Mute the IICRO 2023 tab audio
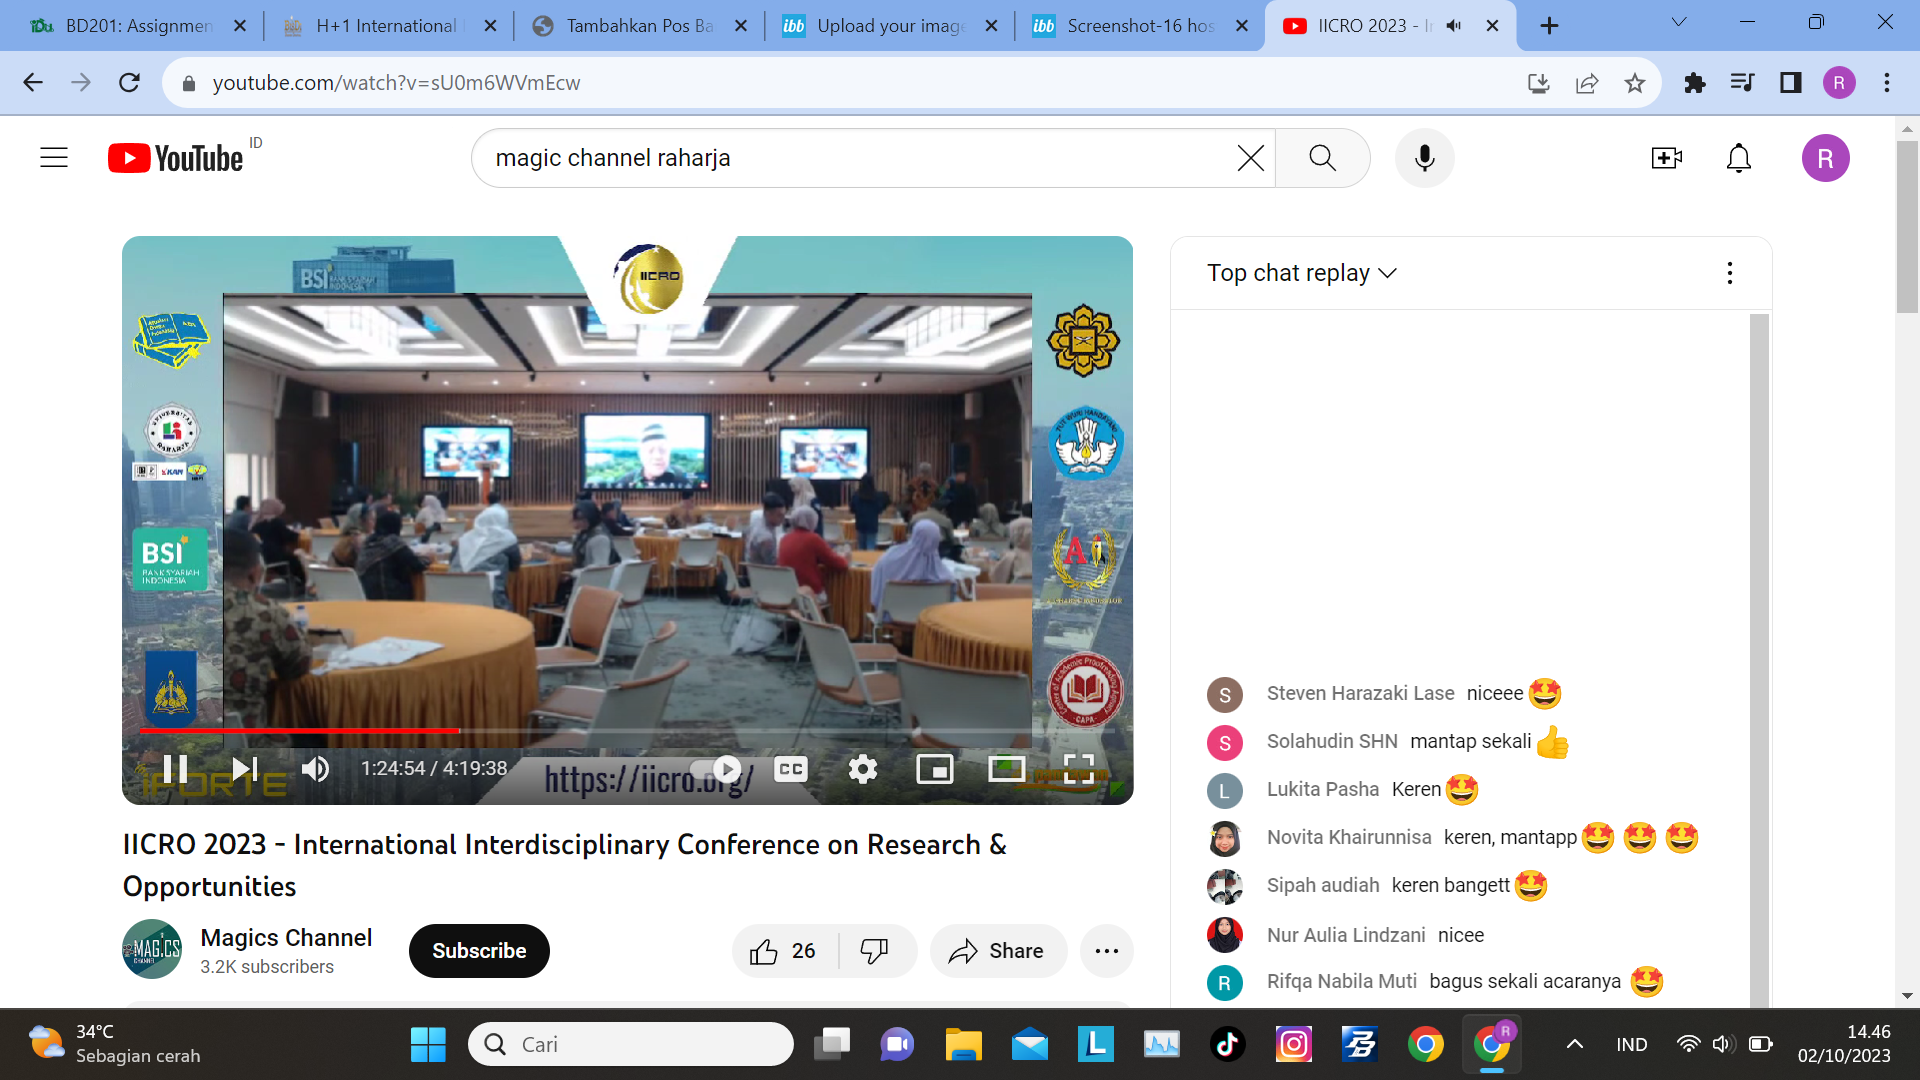This screenshot has width=1920, height=1080. point(1453,26)
